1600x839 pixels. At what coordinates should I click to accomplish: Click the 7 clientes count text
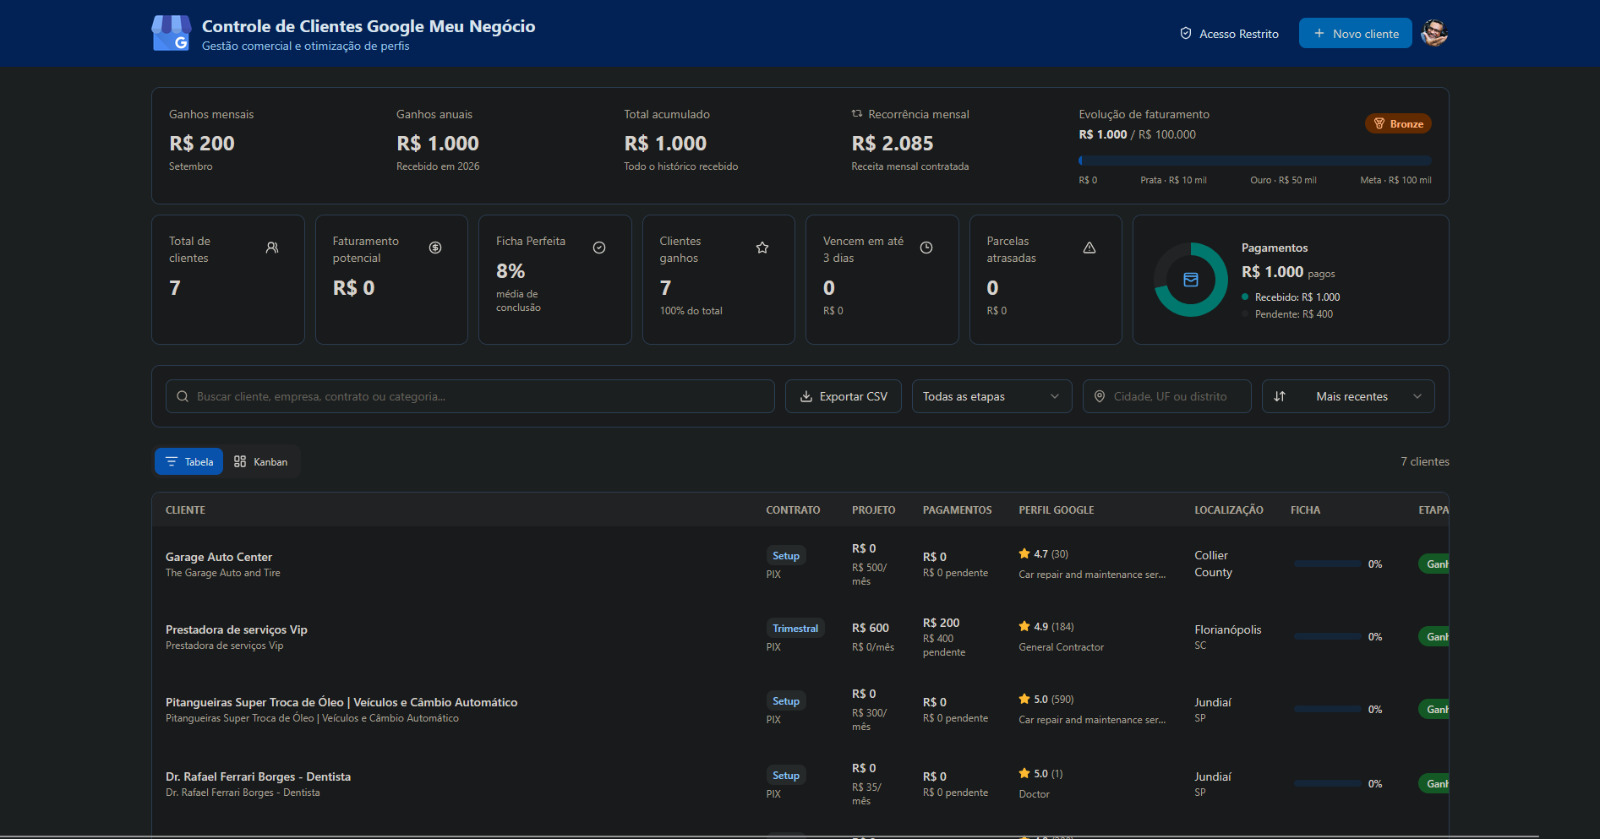click(1425, 461)
